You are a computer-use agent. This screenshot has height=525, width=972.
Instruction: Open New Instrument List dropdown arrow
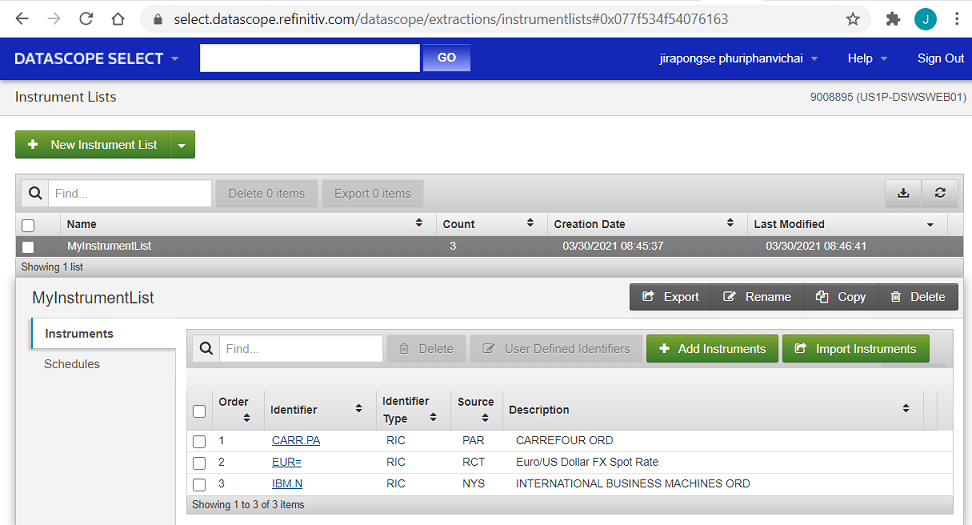182,145
